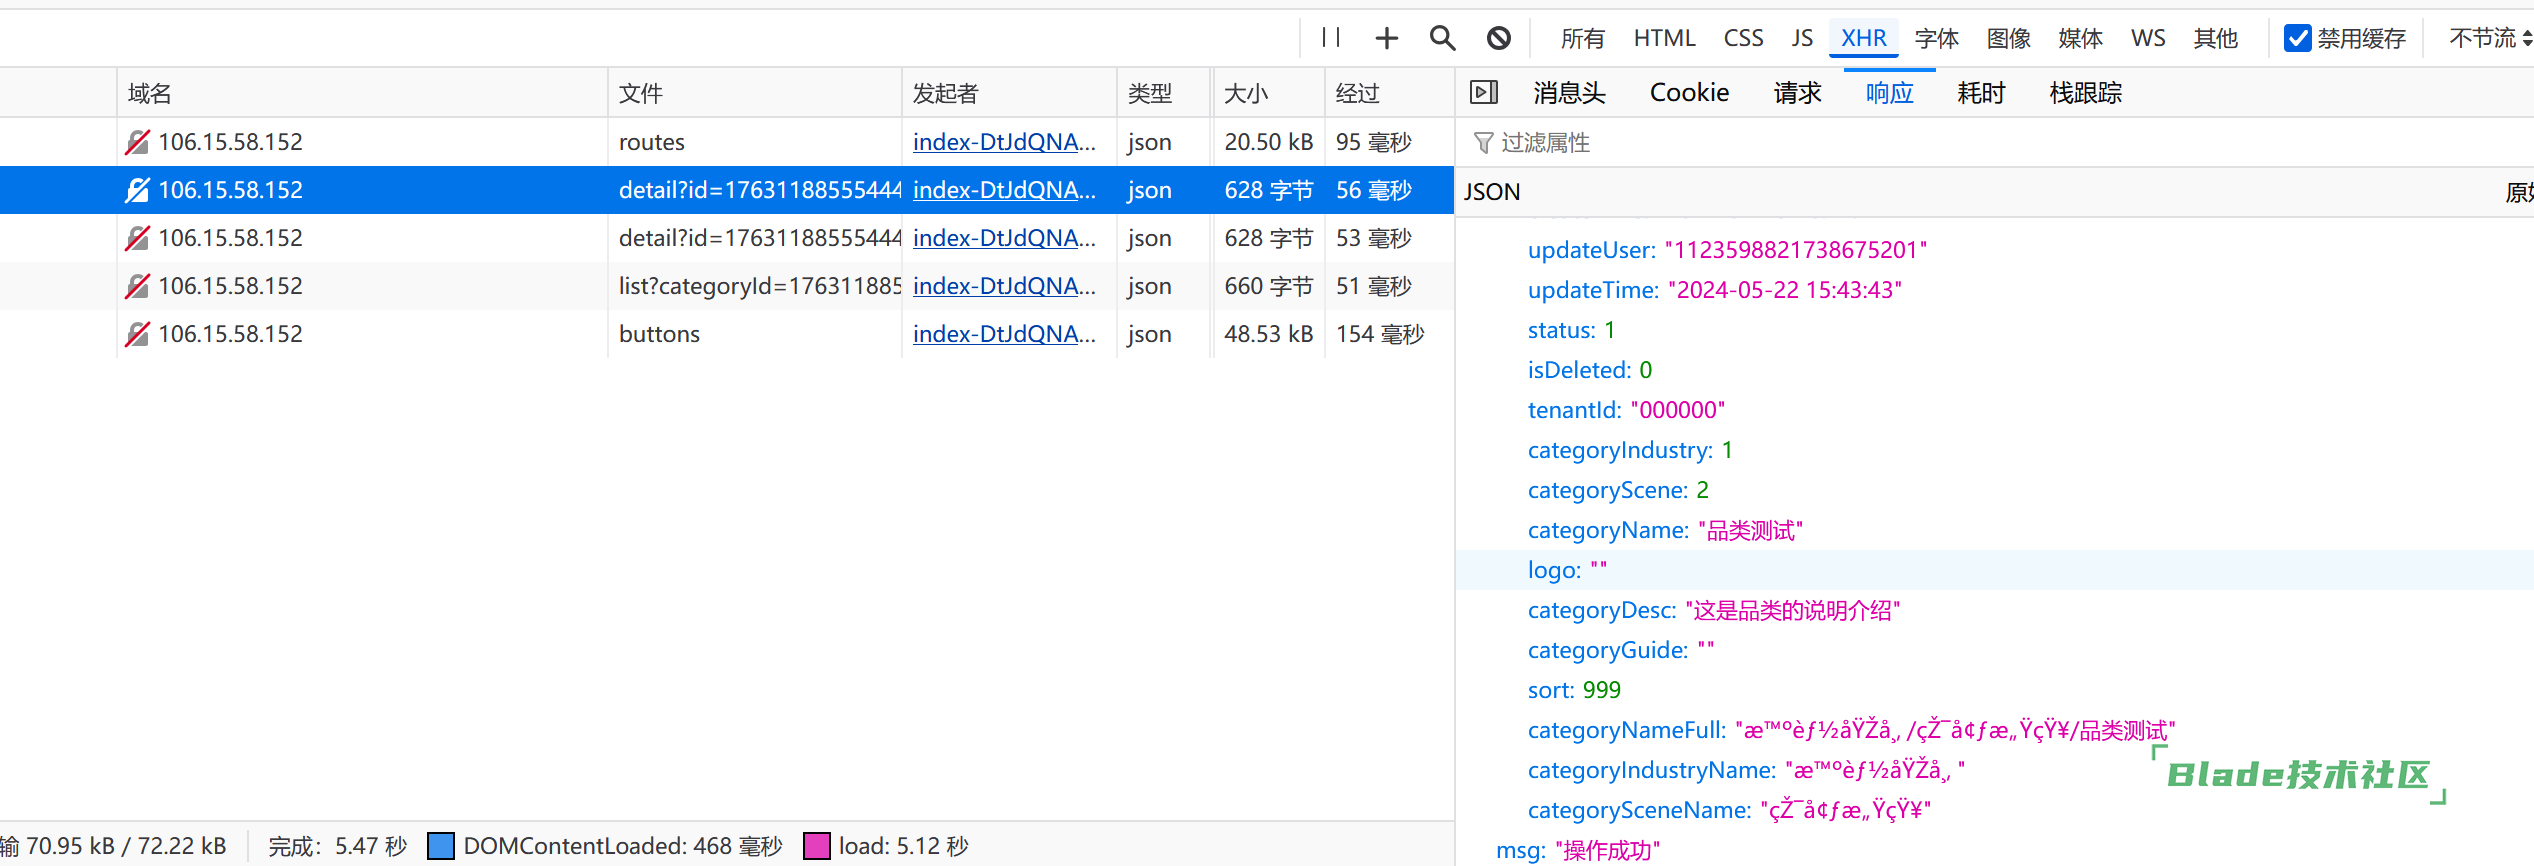The image size is (2534, 866).
Task: Filter requests by 所有
Action: (1582, 38)
